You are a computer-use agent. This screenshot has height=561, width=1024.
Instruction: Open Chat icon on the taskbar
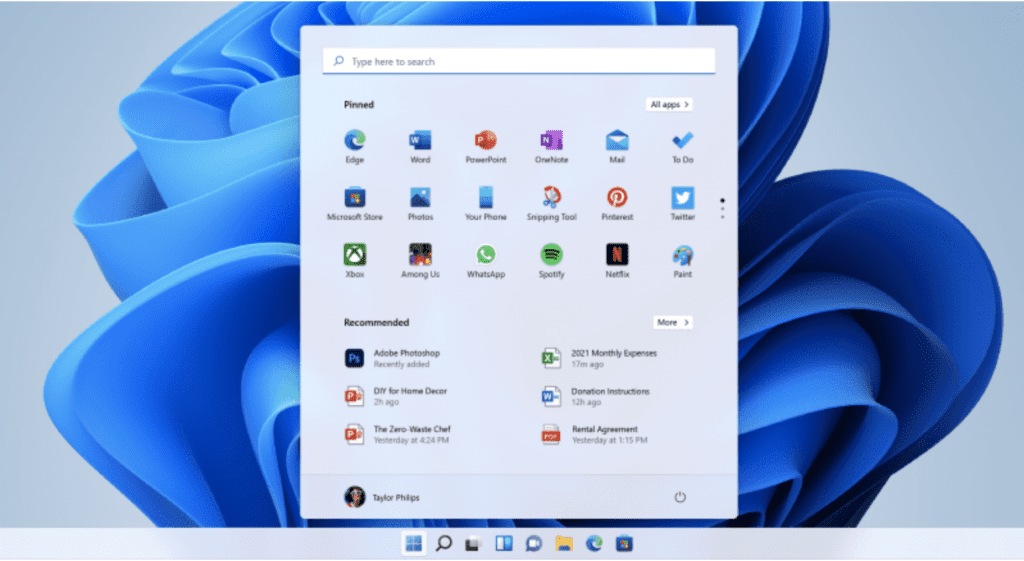point(534,543)
